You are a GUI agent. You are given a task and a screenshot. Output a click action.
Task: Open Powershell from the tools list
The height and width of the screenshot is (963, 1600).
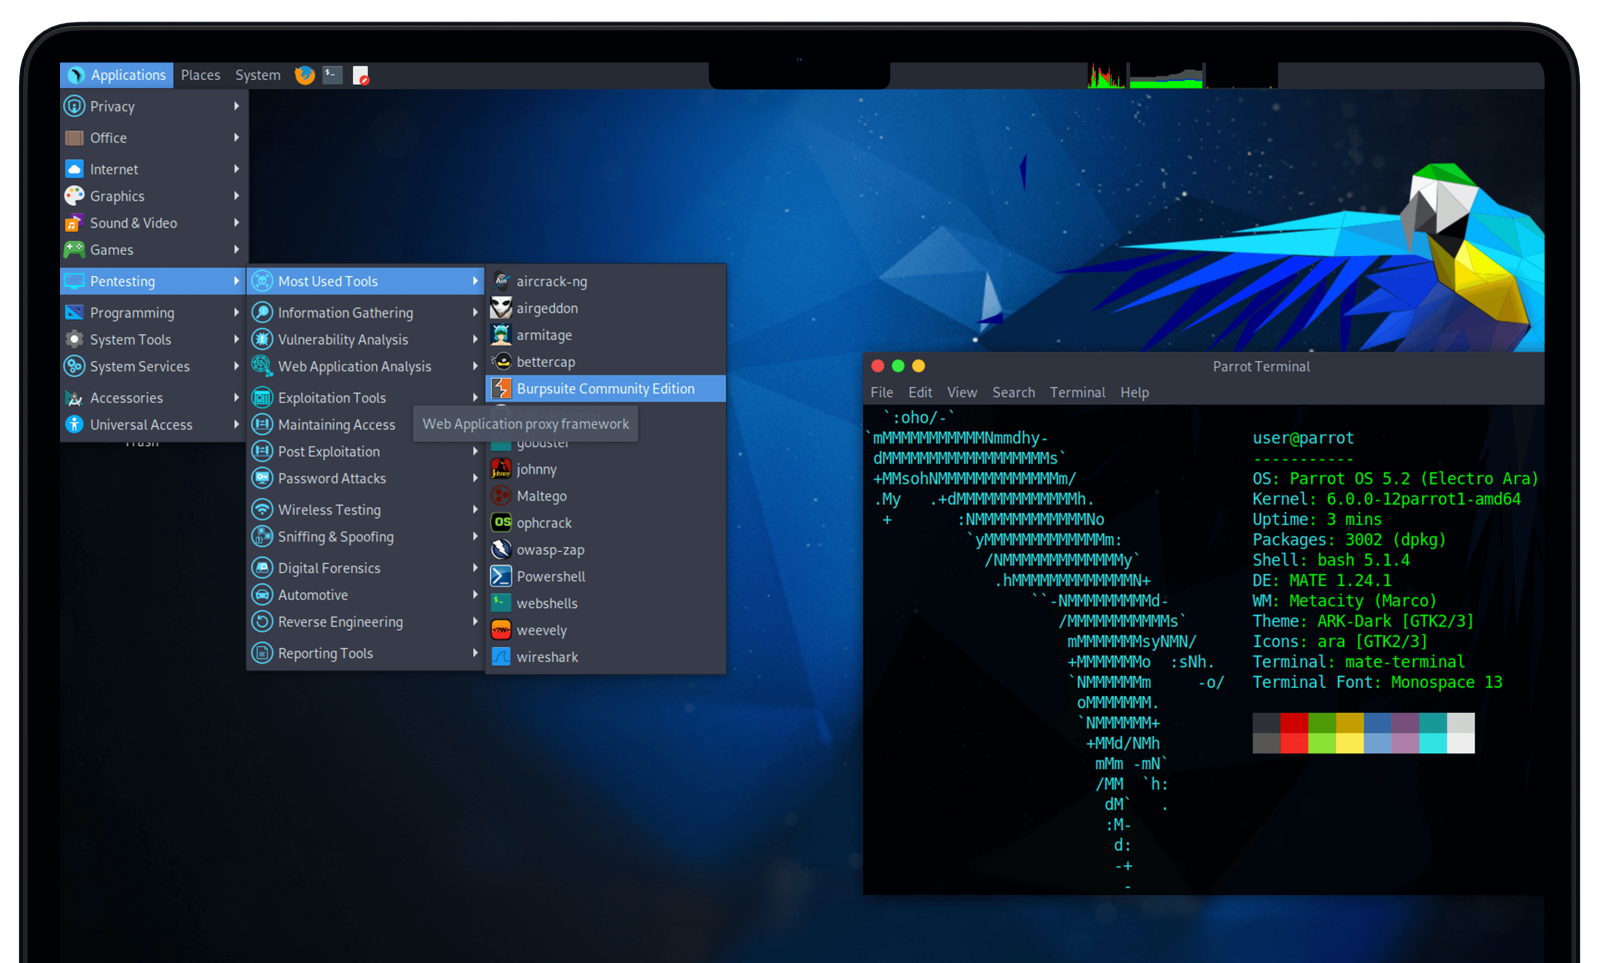point(550,575)
